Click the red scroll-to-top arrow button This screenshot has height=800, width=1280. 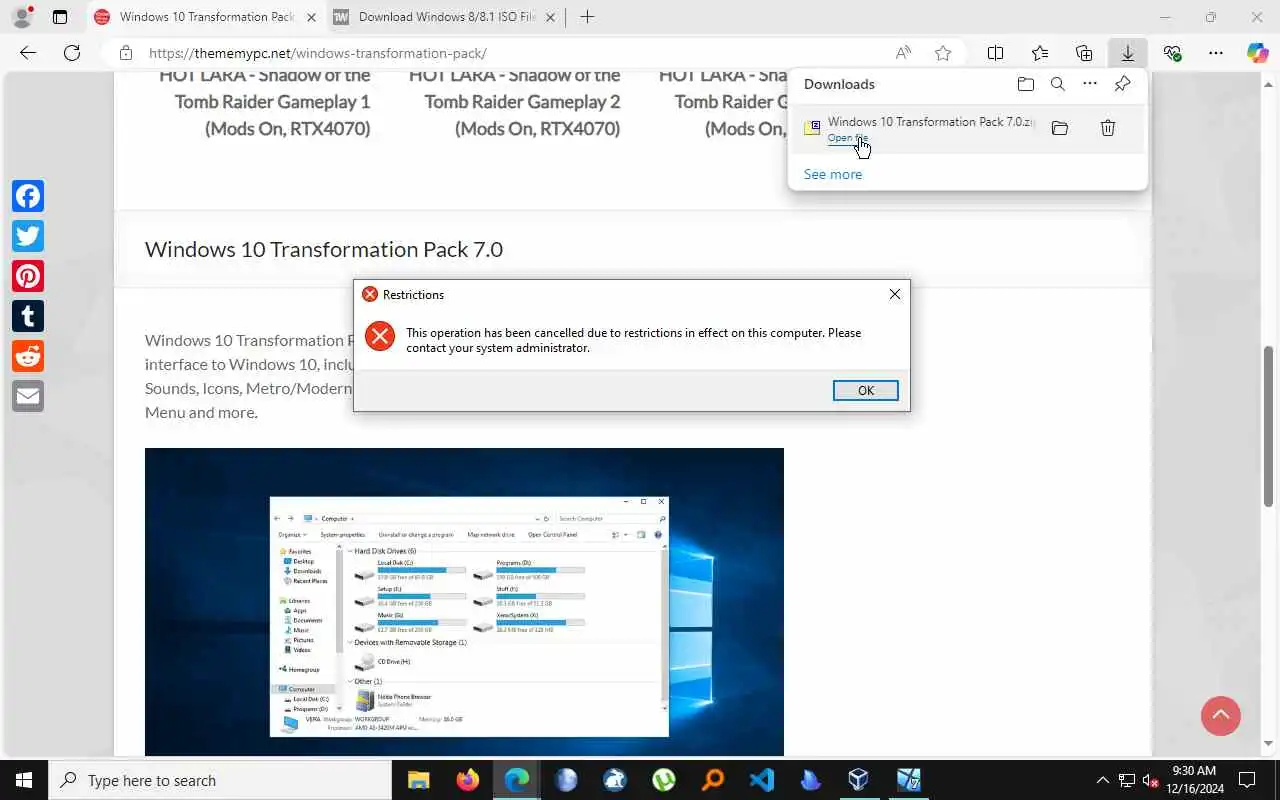click(1220, 715)
